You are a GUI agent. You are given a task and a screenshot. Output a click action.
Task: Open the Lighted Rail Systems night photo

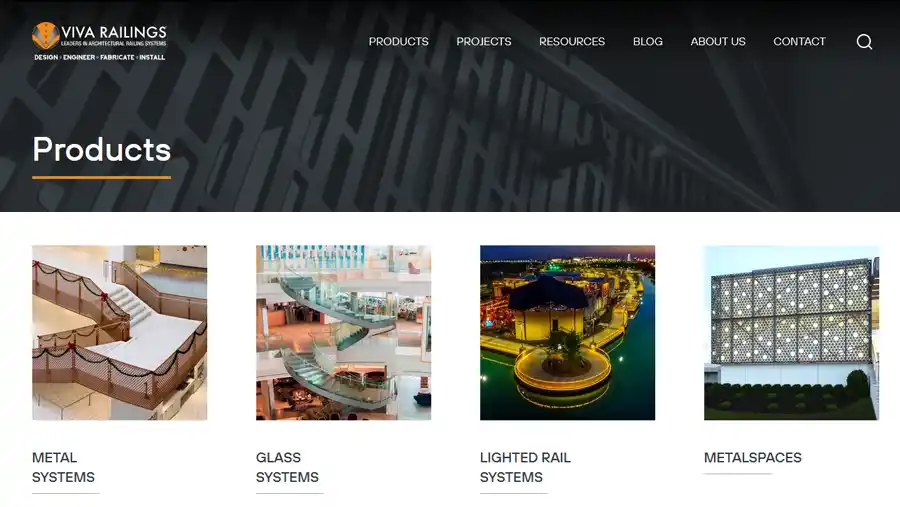[567, 332]
